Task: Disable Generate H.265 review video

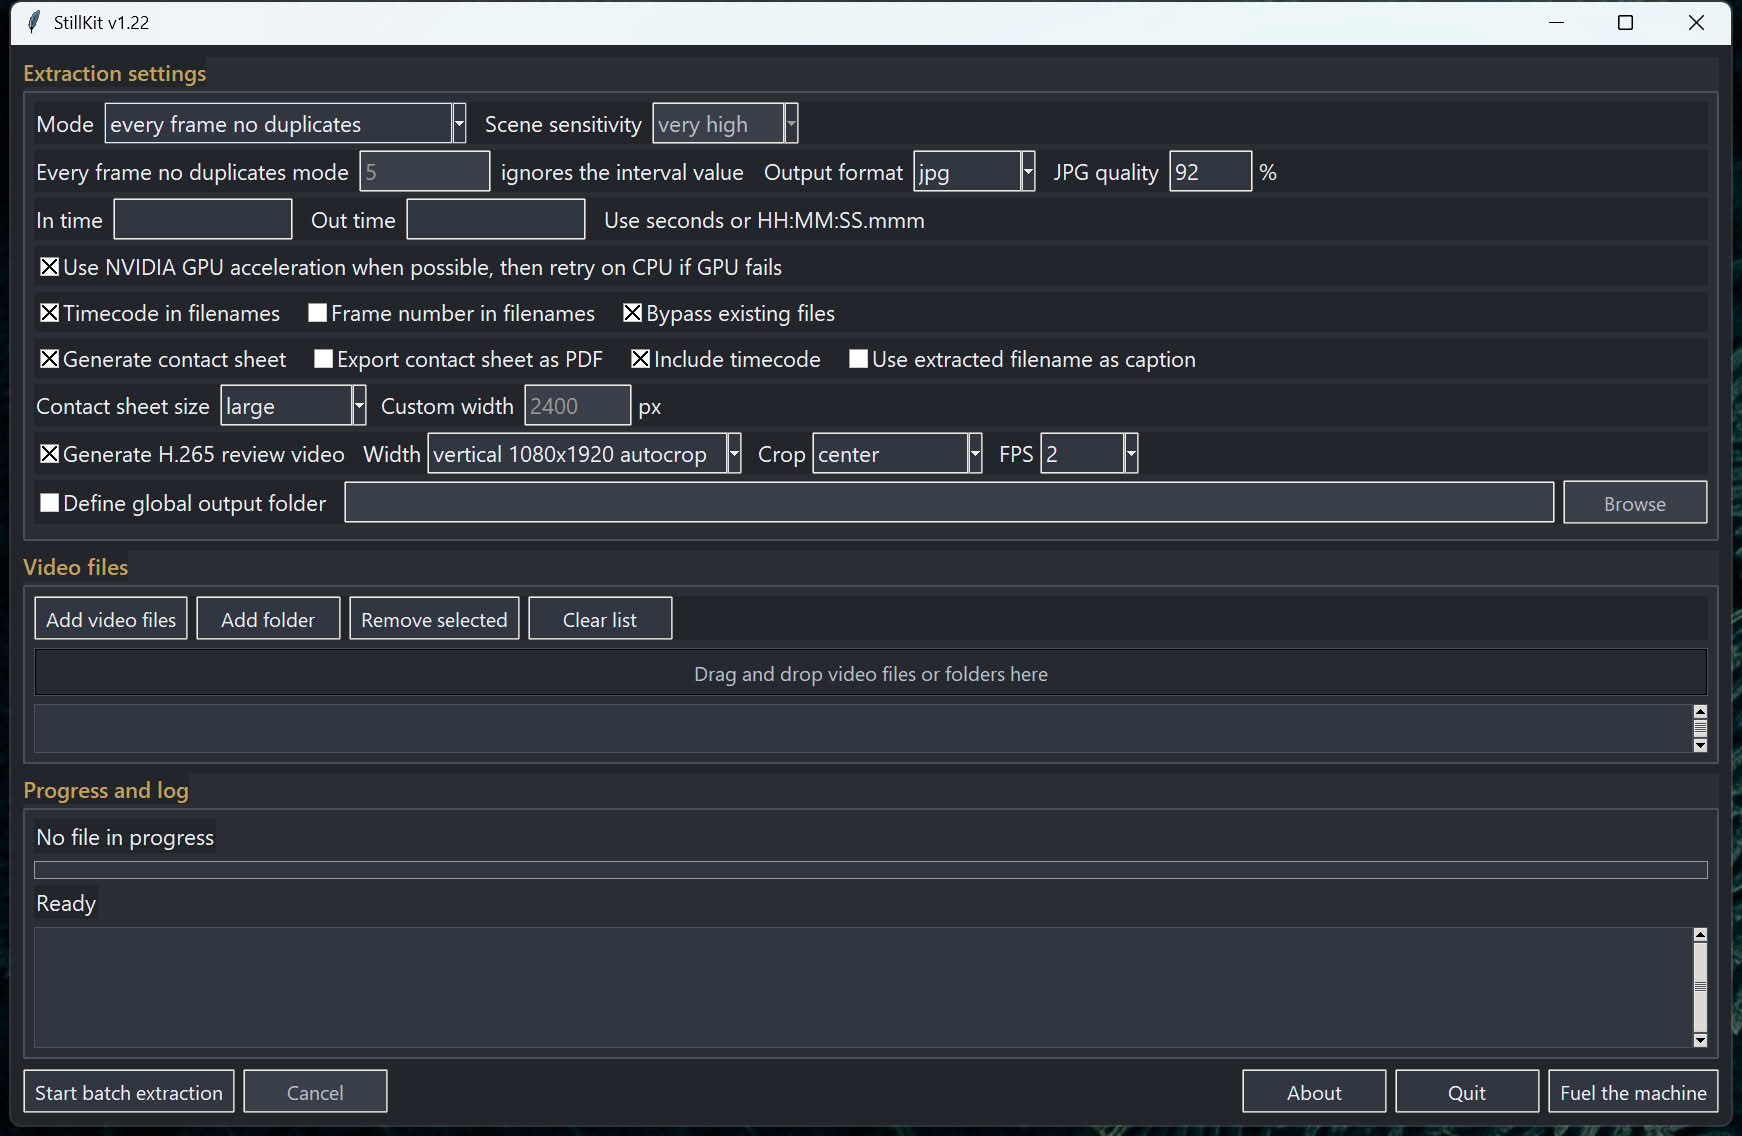Action: pyautogui.click(x=49, y=453)
